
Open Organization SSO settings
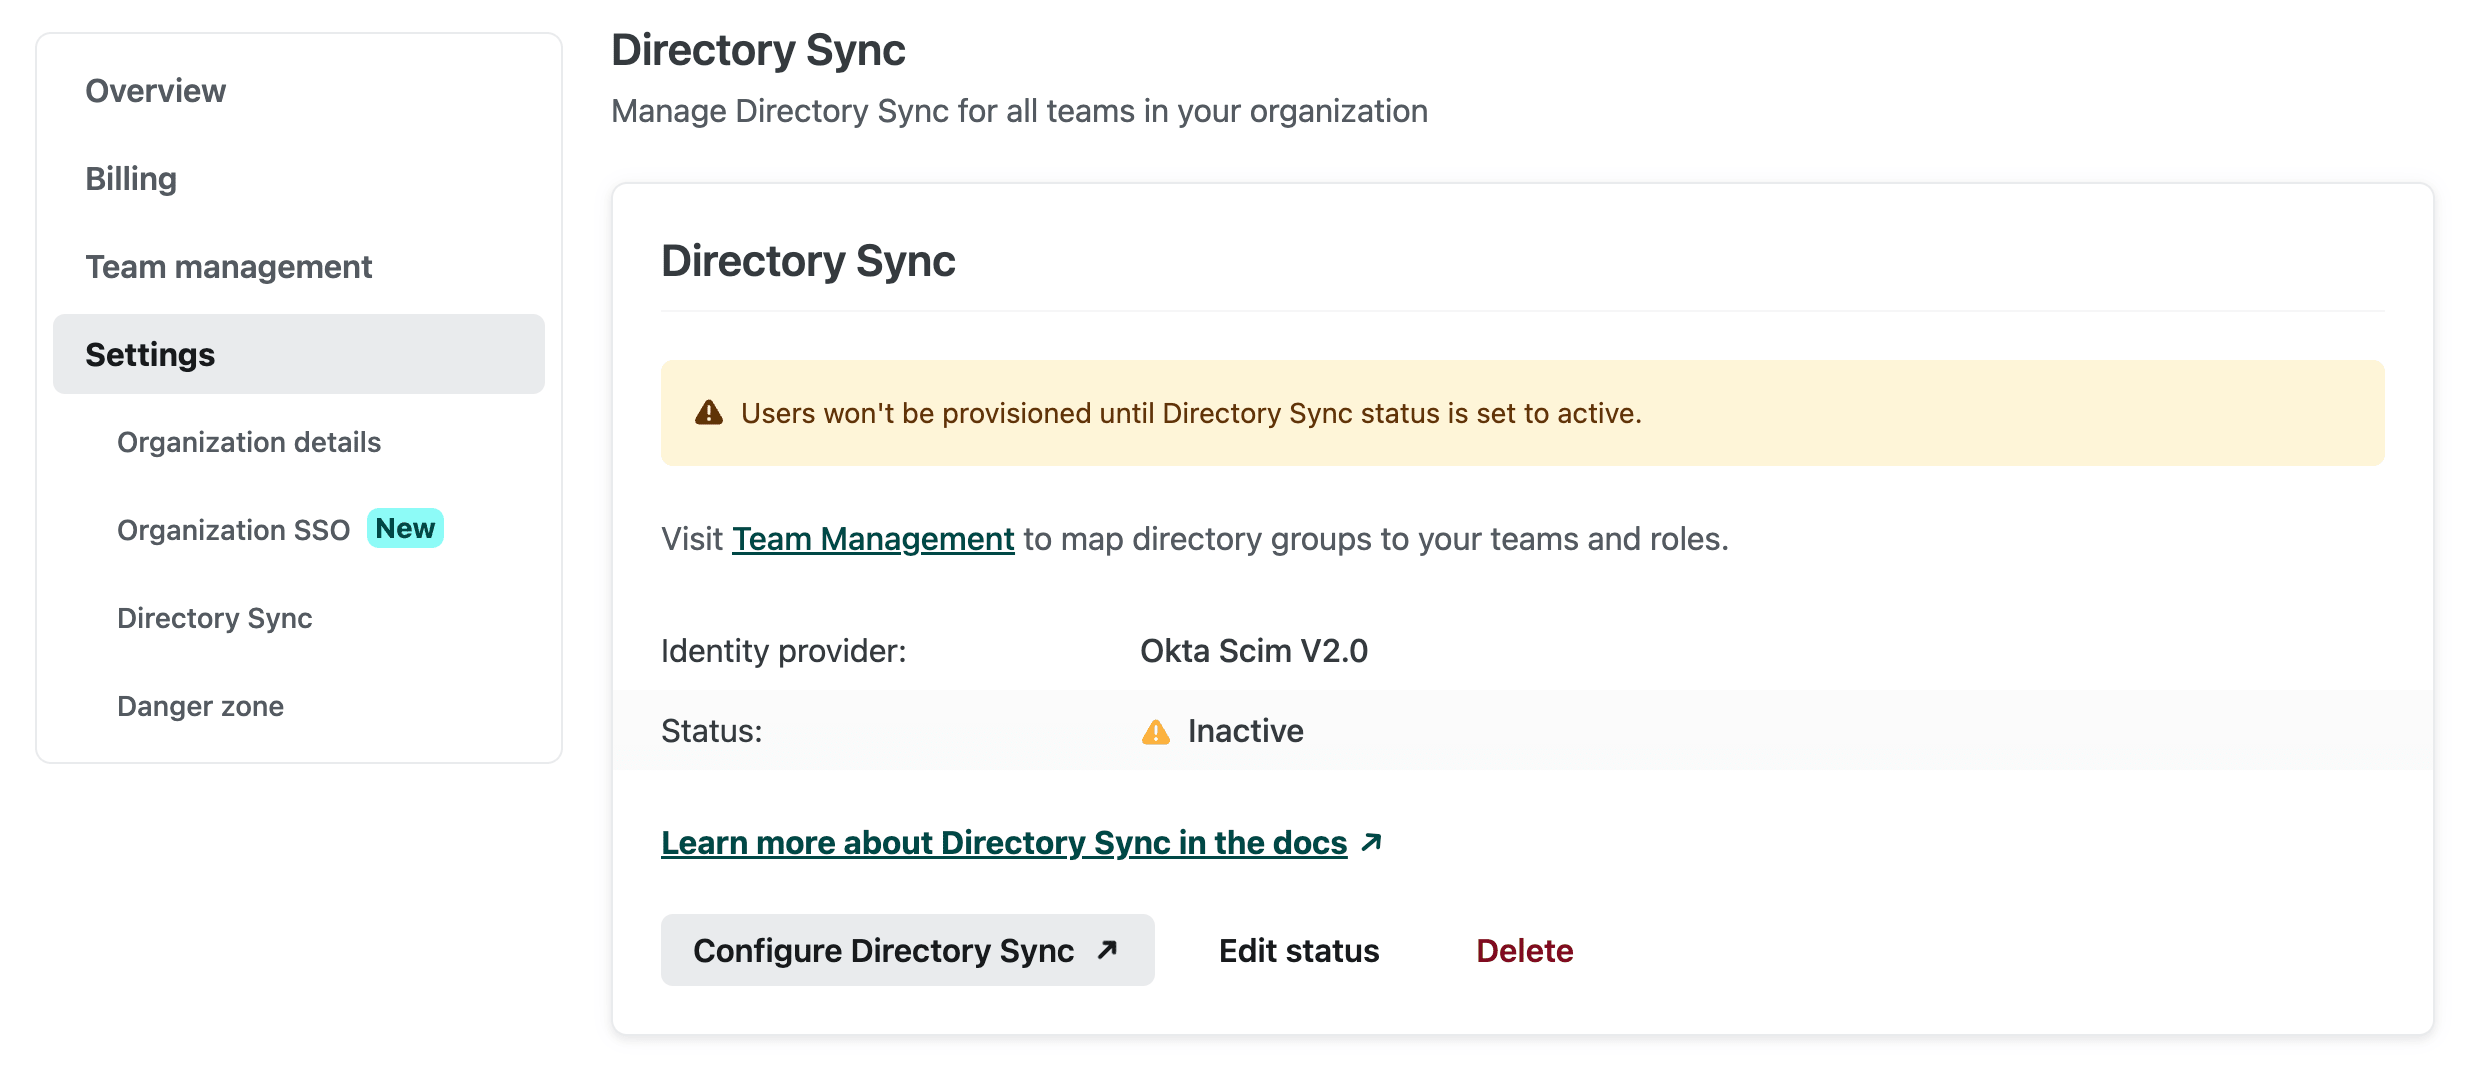tap(233, 530)
